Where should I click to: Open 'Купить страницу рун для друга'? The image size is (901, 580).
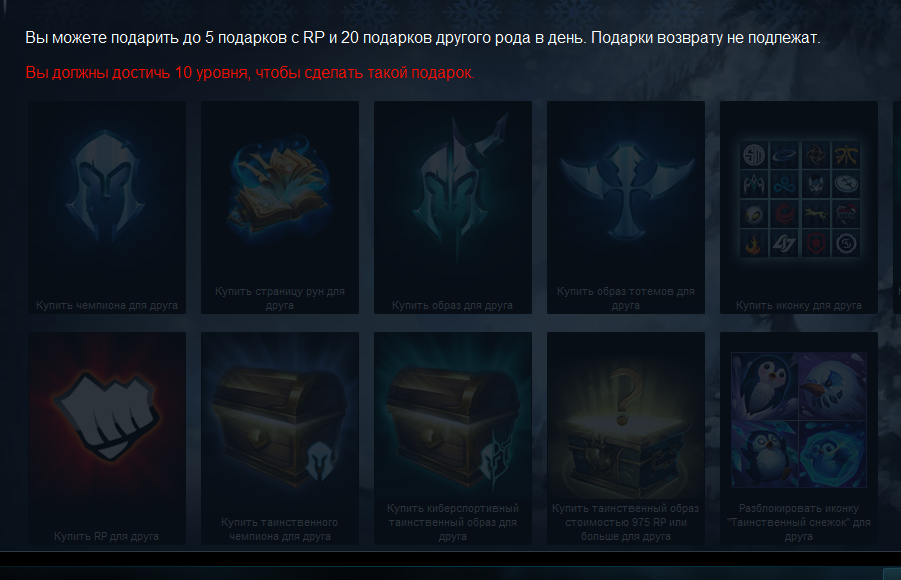(280, 298)
